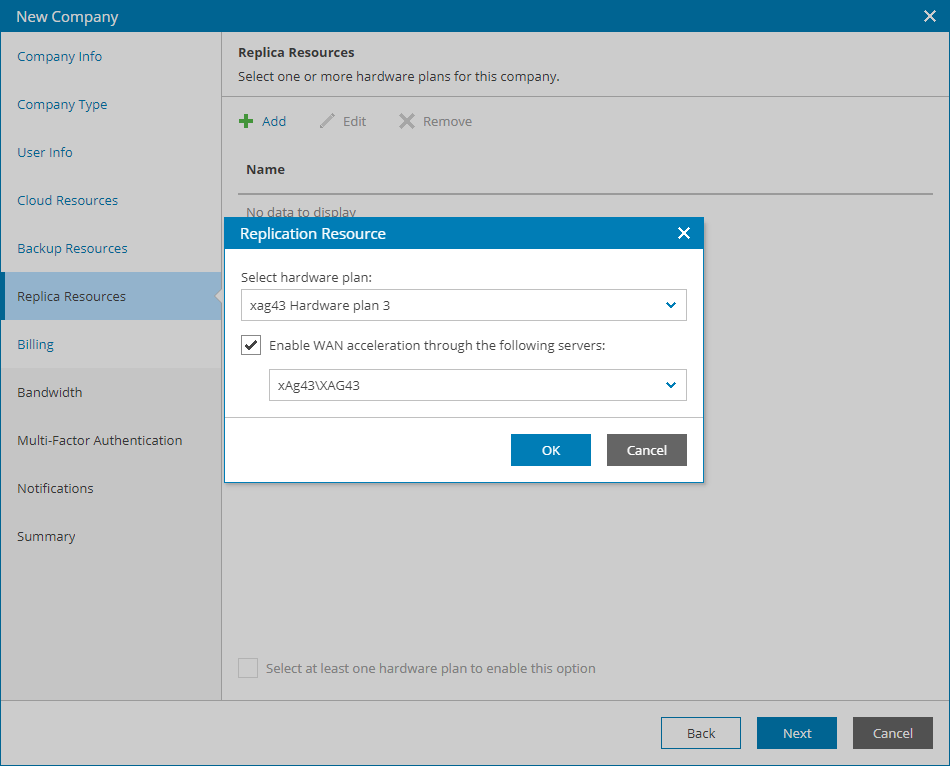
Task: Click the pencil Edit icon
Action: (x=327, y=121)
